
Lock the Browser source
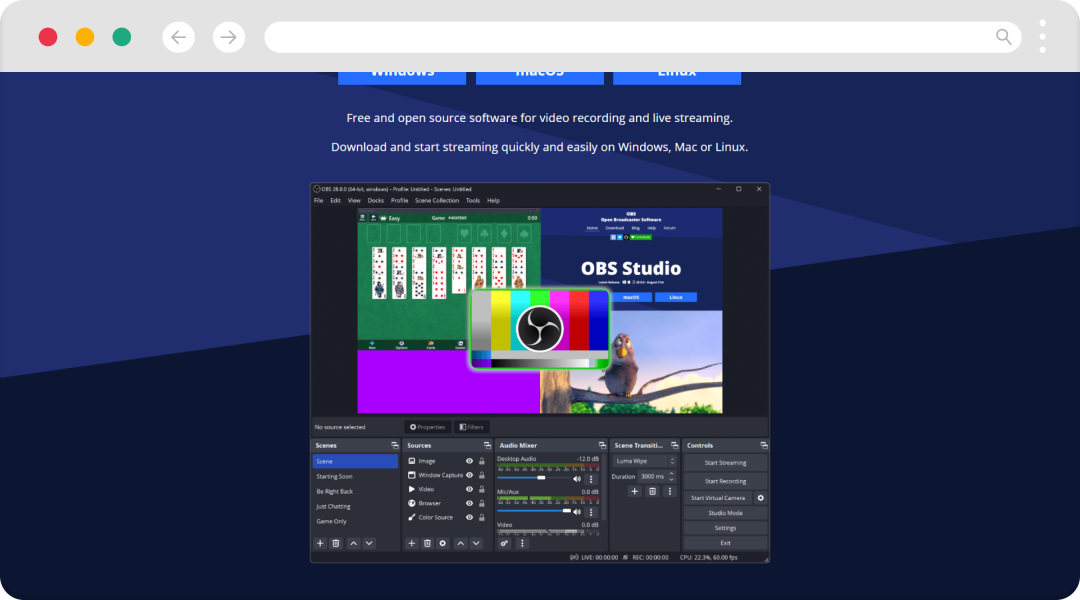pos(482,504)
